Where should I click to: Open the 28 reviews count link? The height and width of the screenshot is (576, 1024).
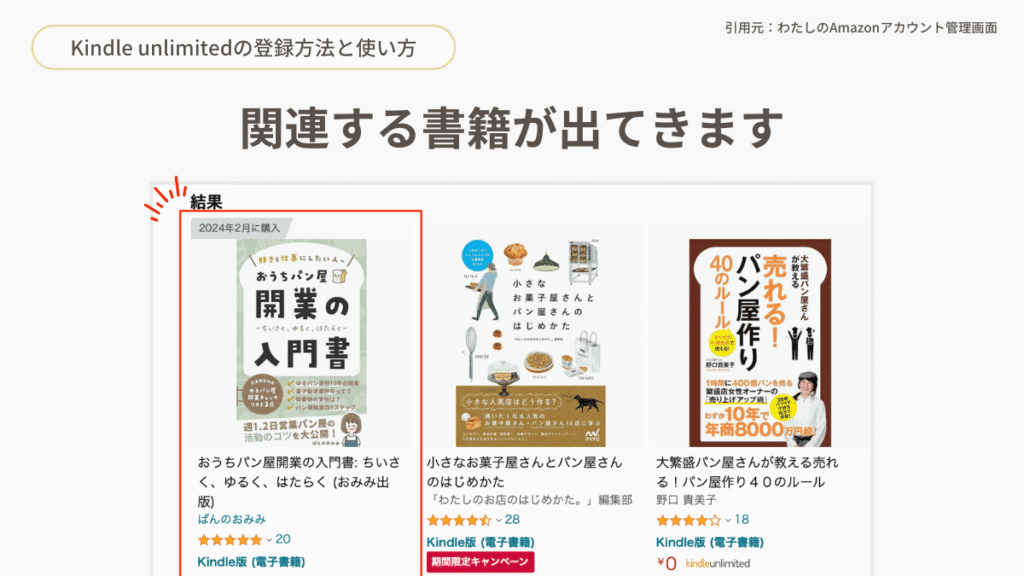click(513, 520)
